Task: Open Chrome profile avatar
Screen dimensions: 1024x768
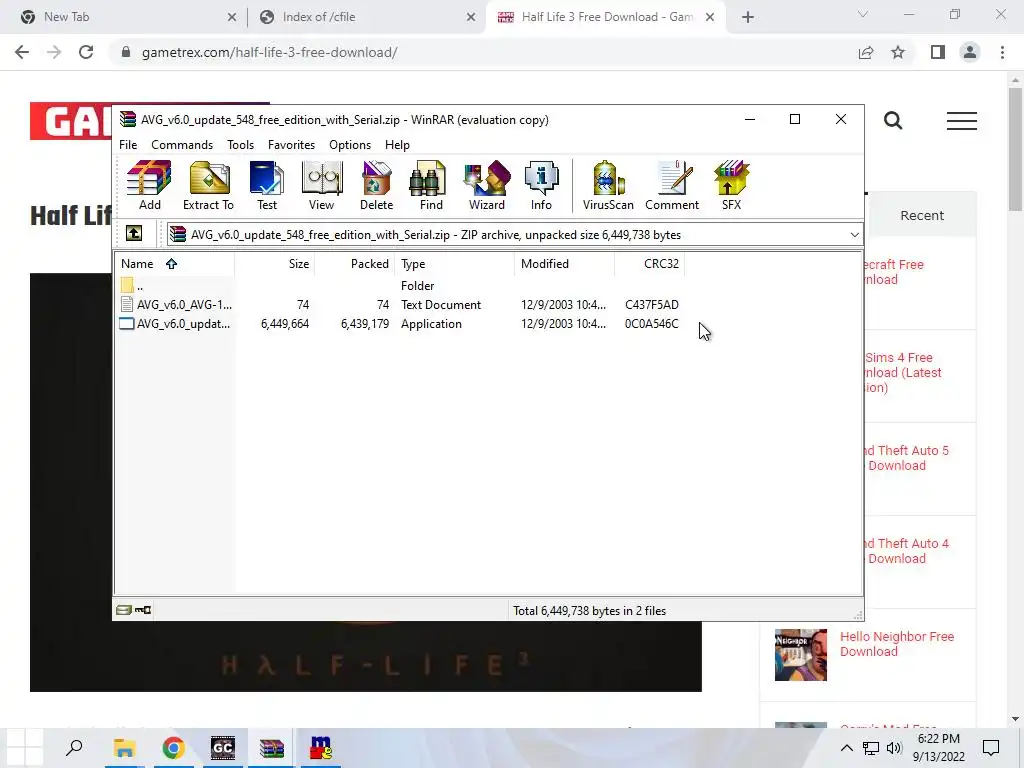Action: pos(970,52)
